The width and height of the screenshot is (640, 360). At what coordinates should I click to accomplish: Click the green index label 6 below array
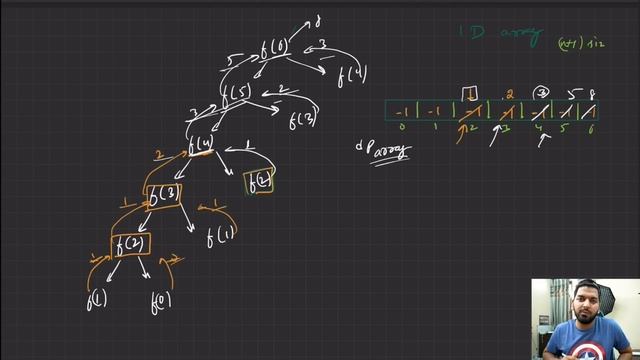[x=591, y=130]
